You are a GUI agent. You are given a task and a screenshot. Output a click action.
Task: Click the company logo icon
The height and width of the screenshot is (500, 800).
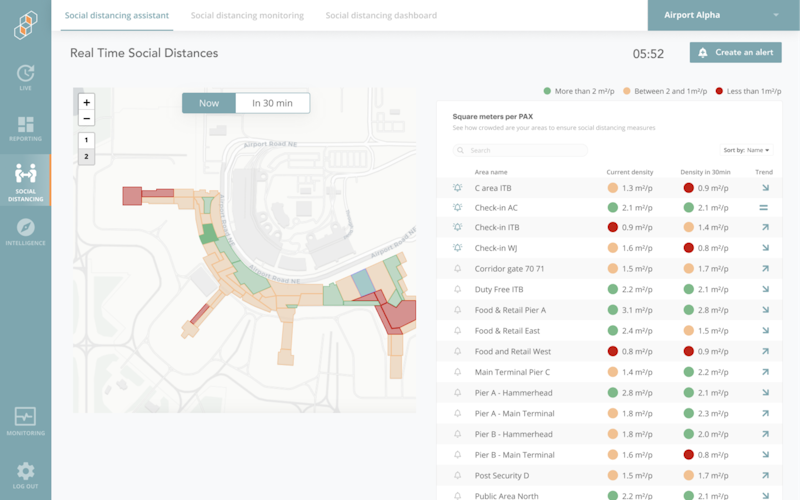25,24
